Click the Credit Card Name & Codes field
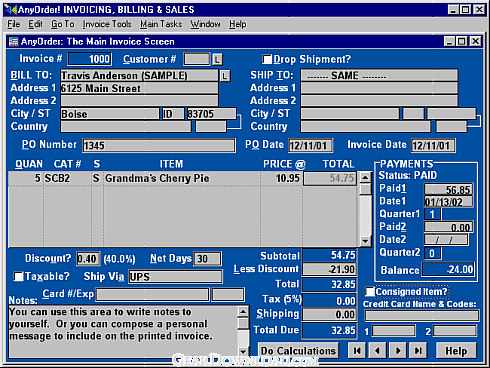The width and height of the screenshot is (490, 368). [422, 315]
